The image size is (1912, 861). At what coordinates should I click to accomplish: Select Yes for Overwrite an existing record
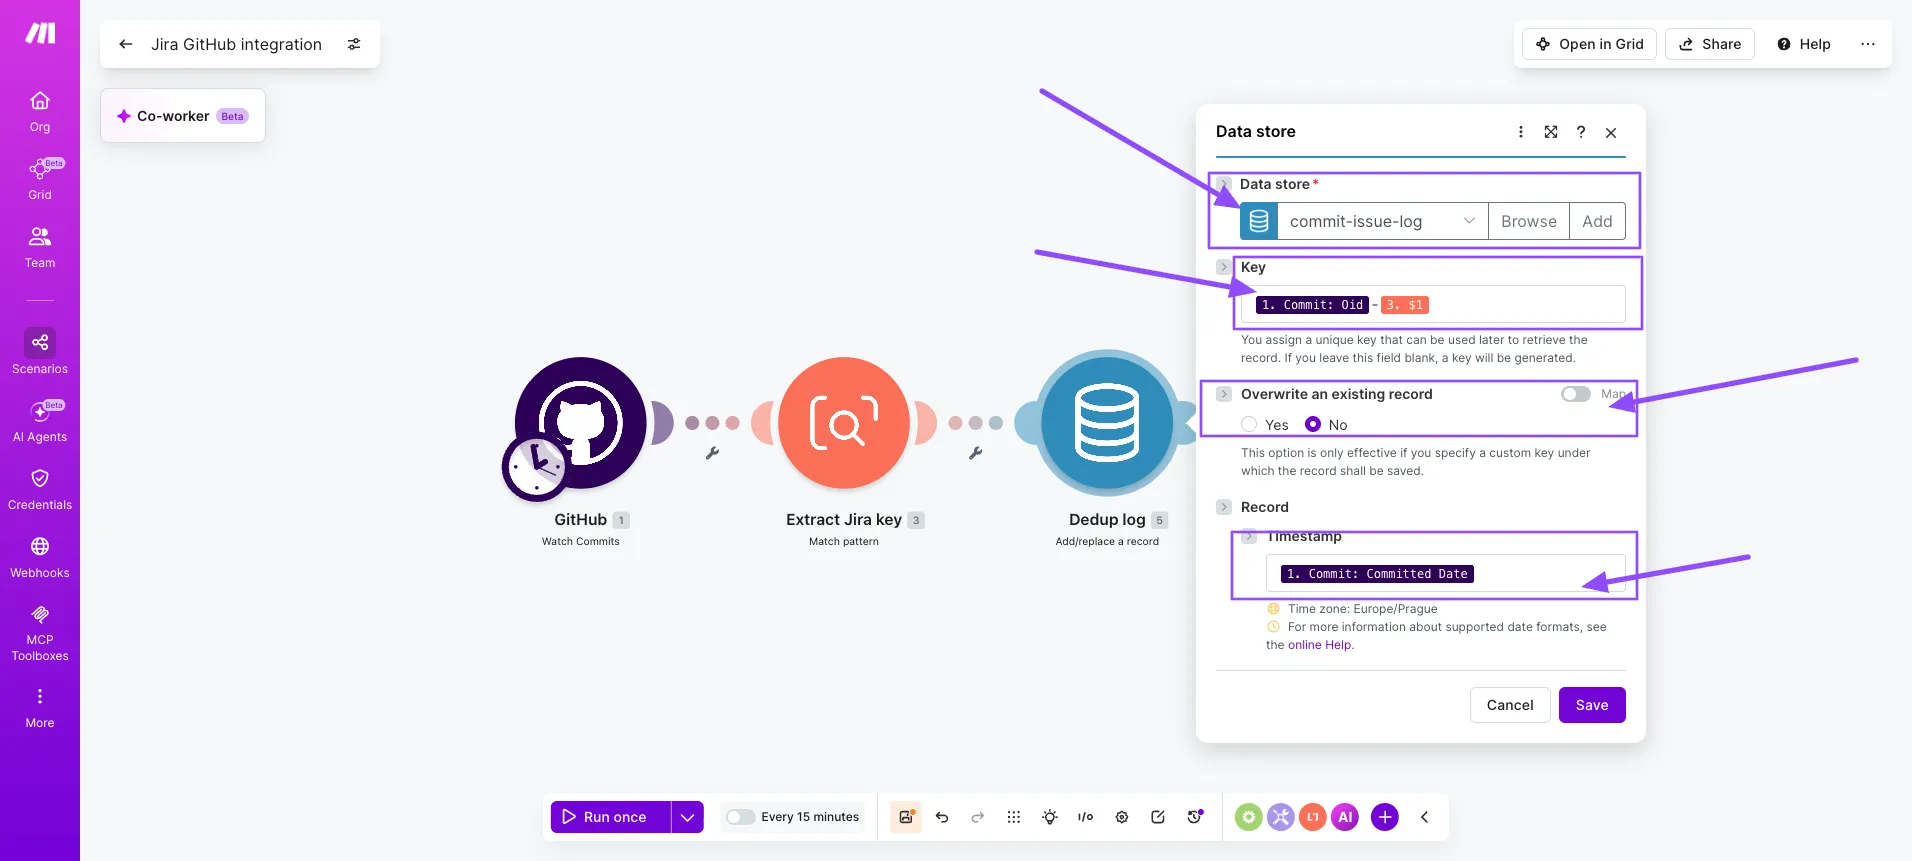click(1249, 425)
